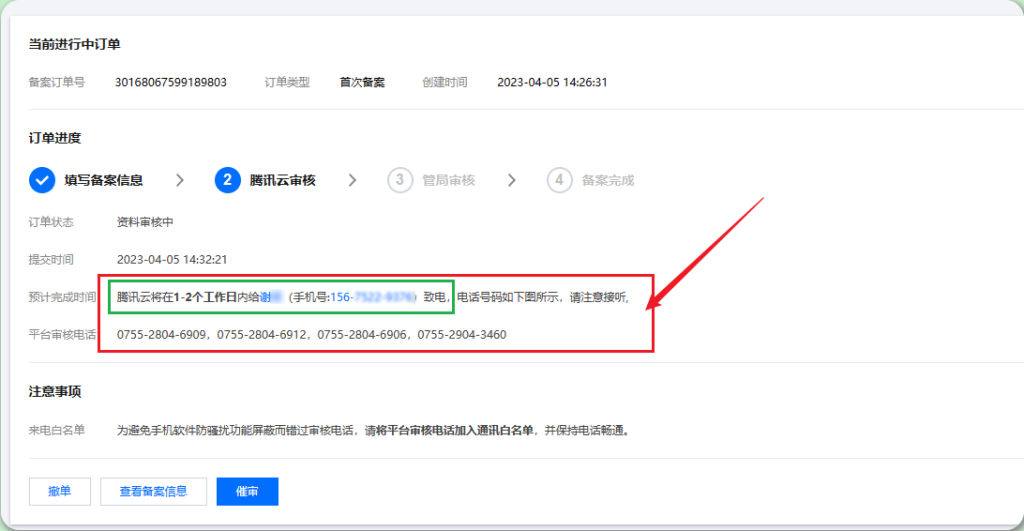
Task: Click the grey number 3 step circle
Action: [400, 180]
